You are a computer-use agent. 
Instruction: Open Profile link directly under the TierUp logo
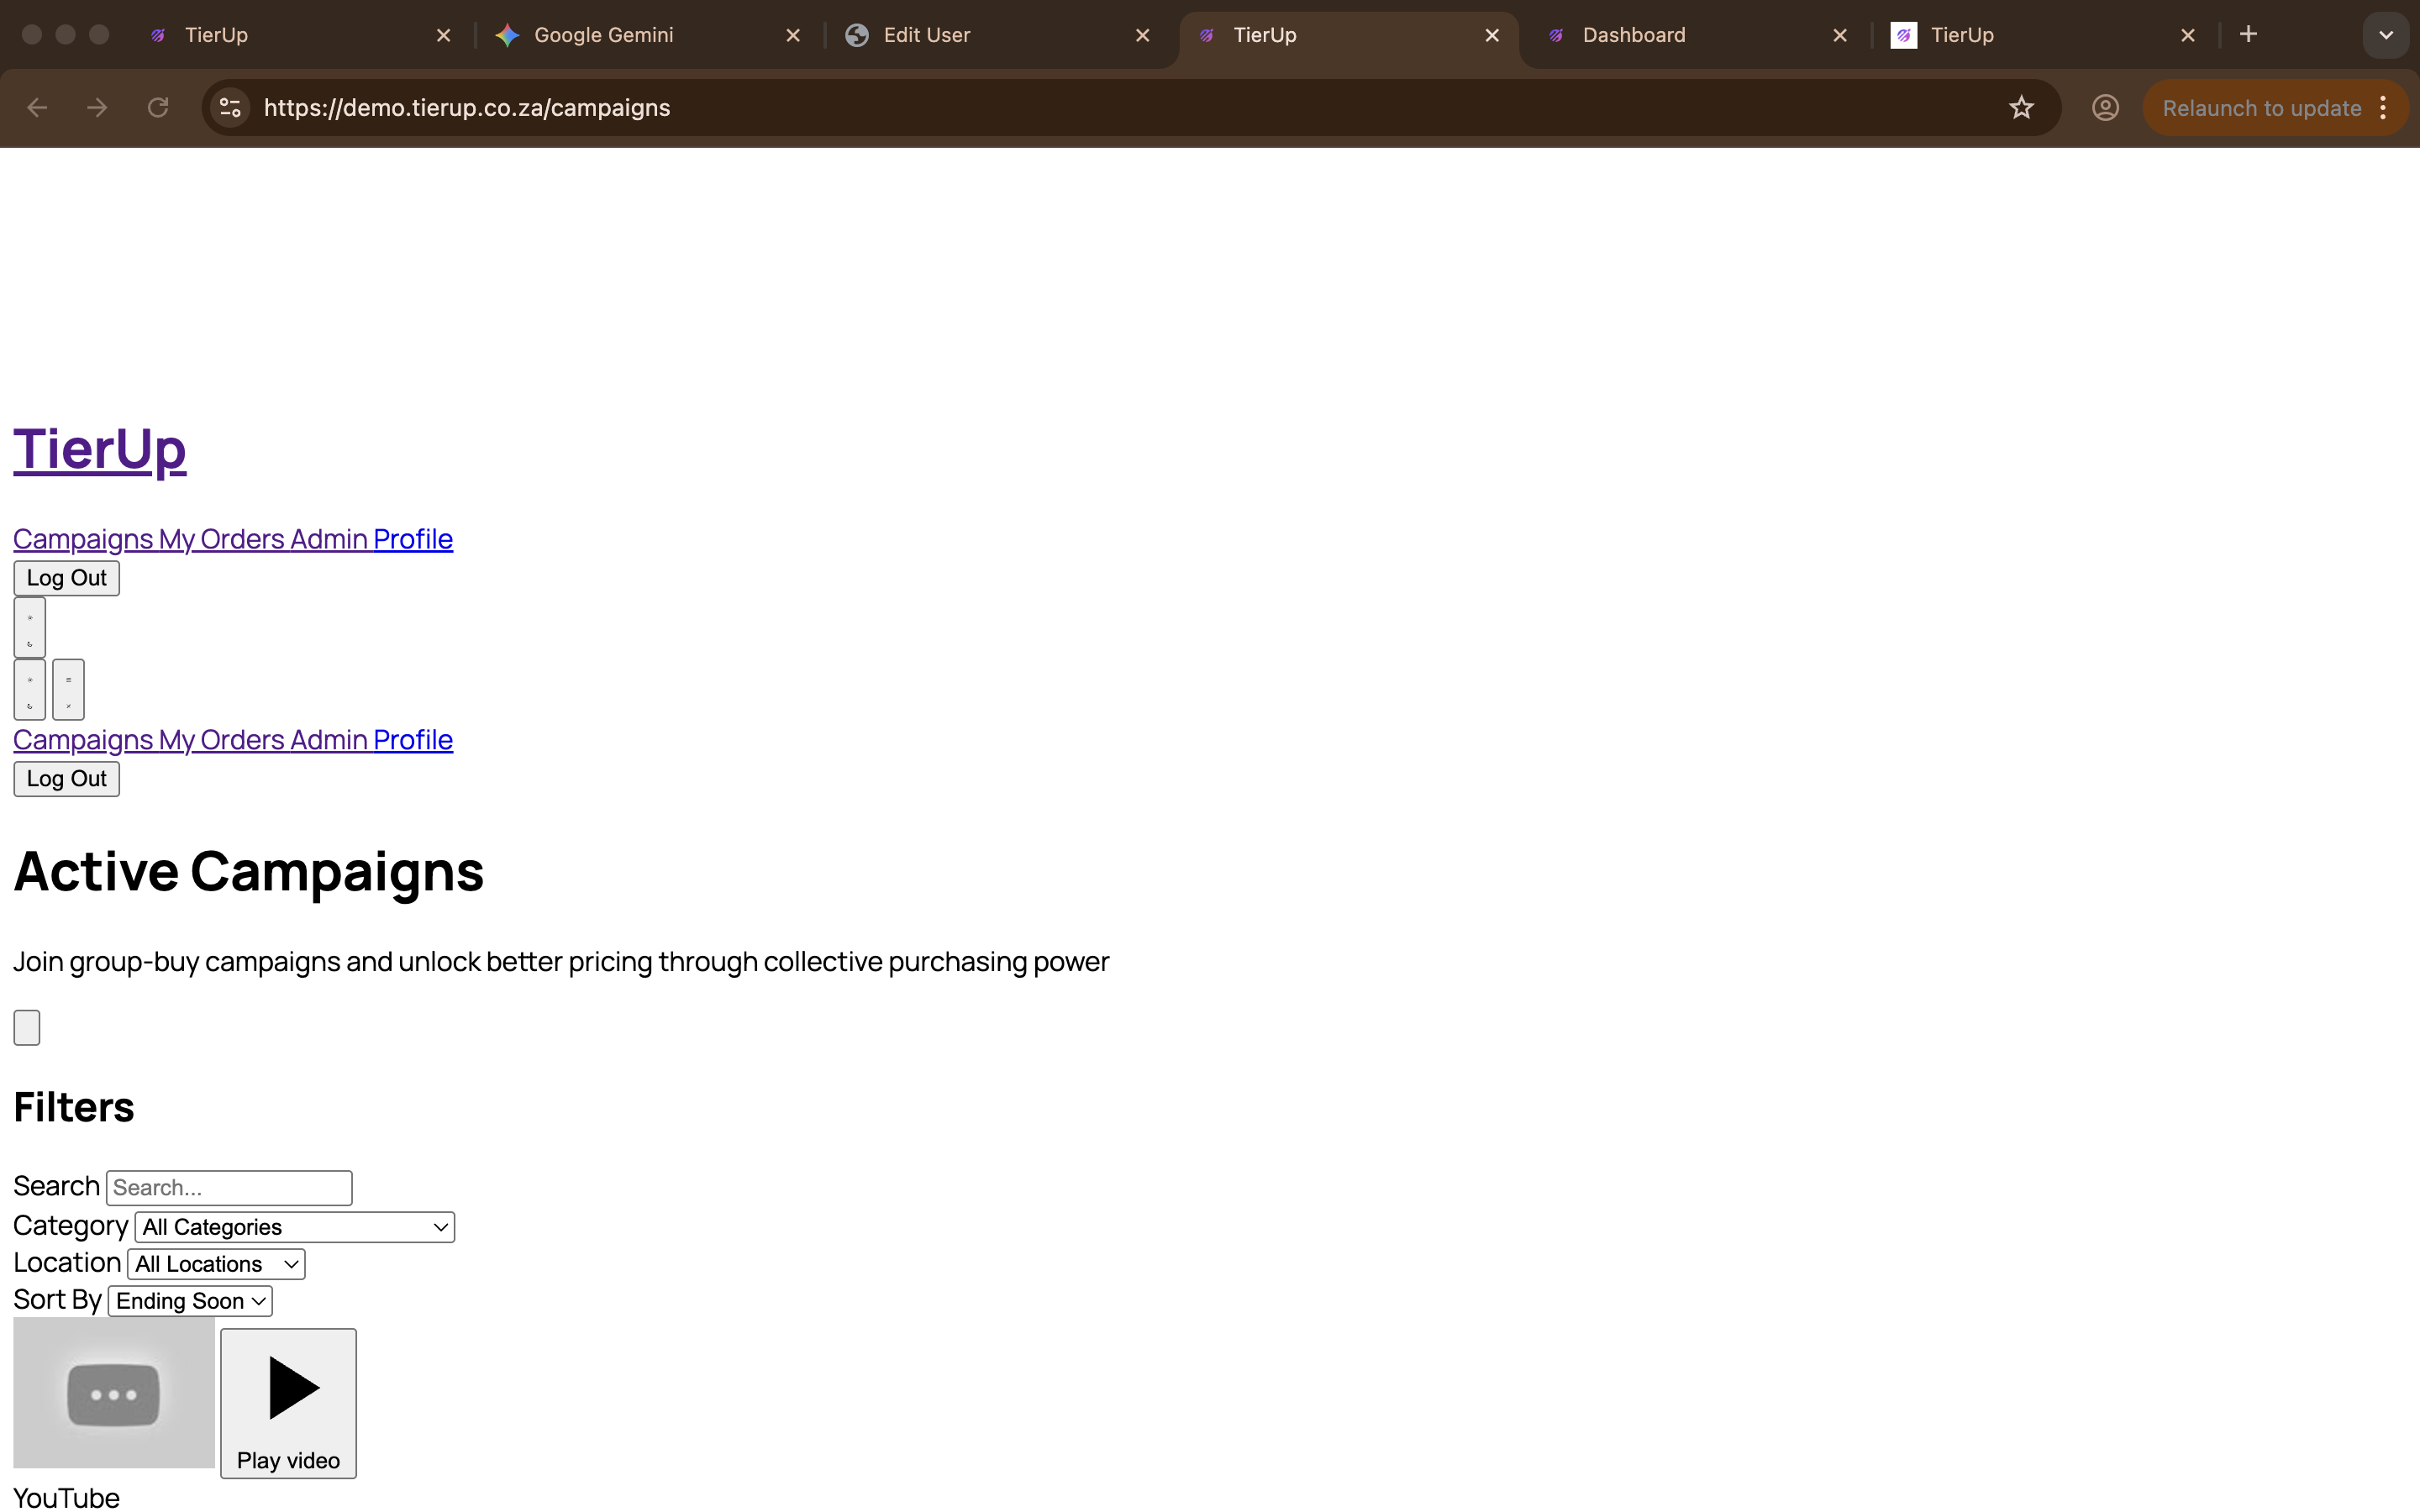click(x=413, y=539)
